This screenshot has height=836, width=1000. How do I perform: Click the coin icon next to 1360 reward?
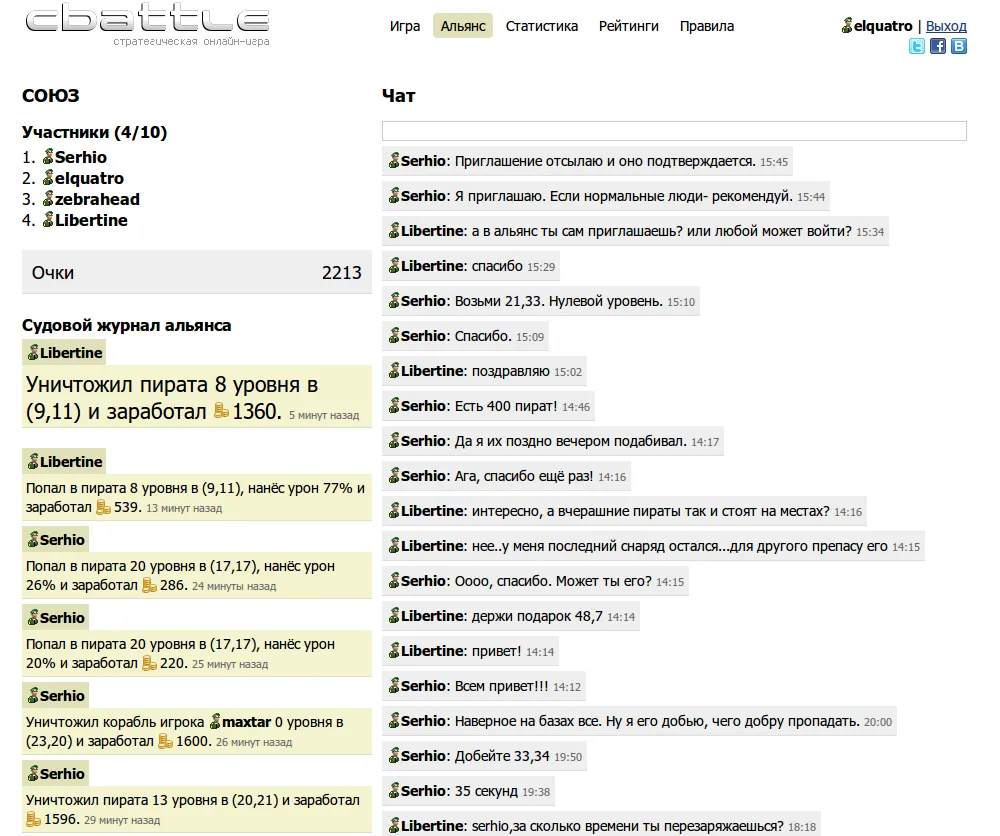tap(222, 411)
